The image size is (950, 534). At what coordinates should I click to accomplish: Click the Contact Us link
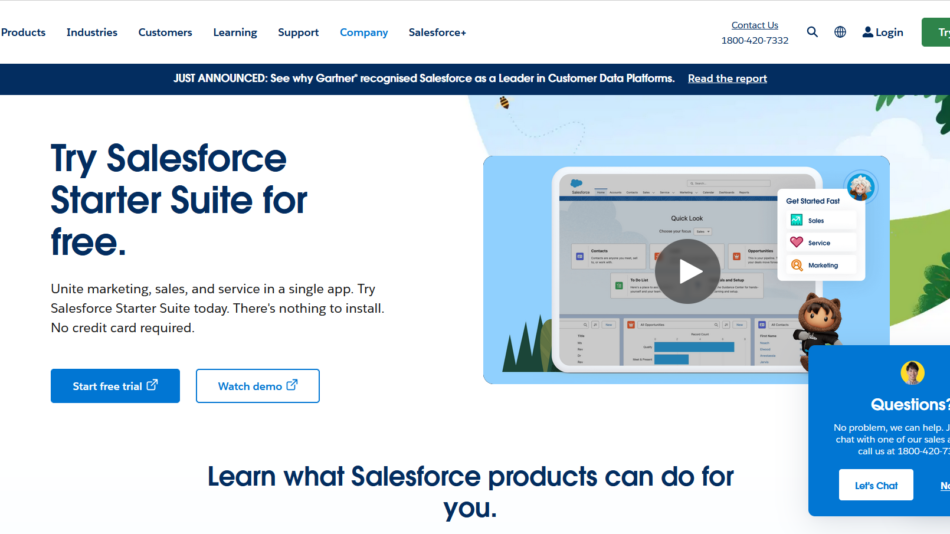click(x=754, y=25)
